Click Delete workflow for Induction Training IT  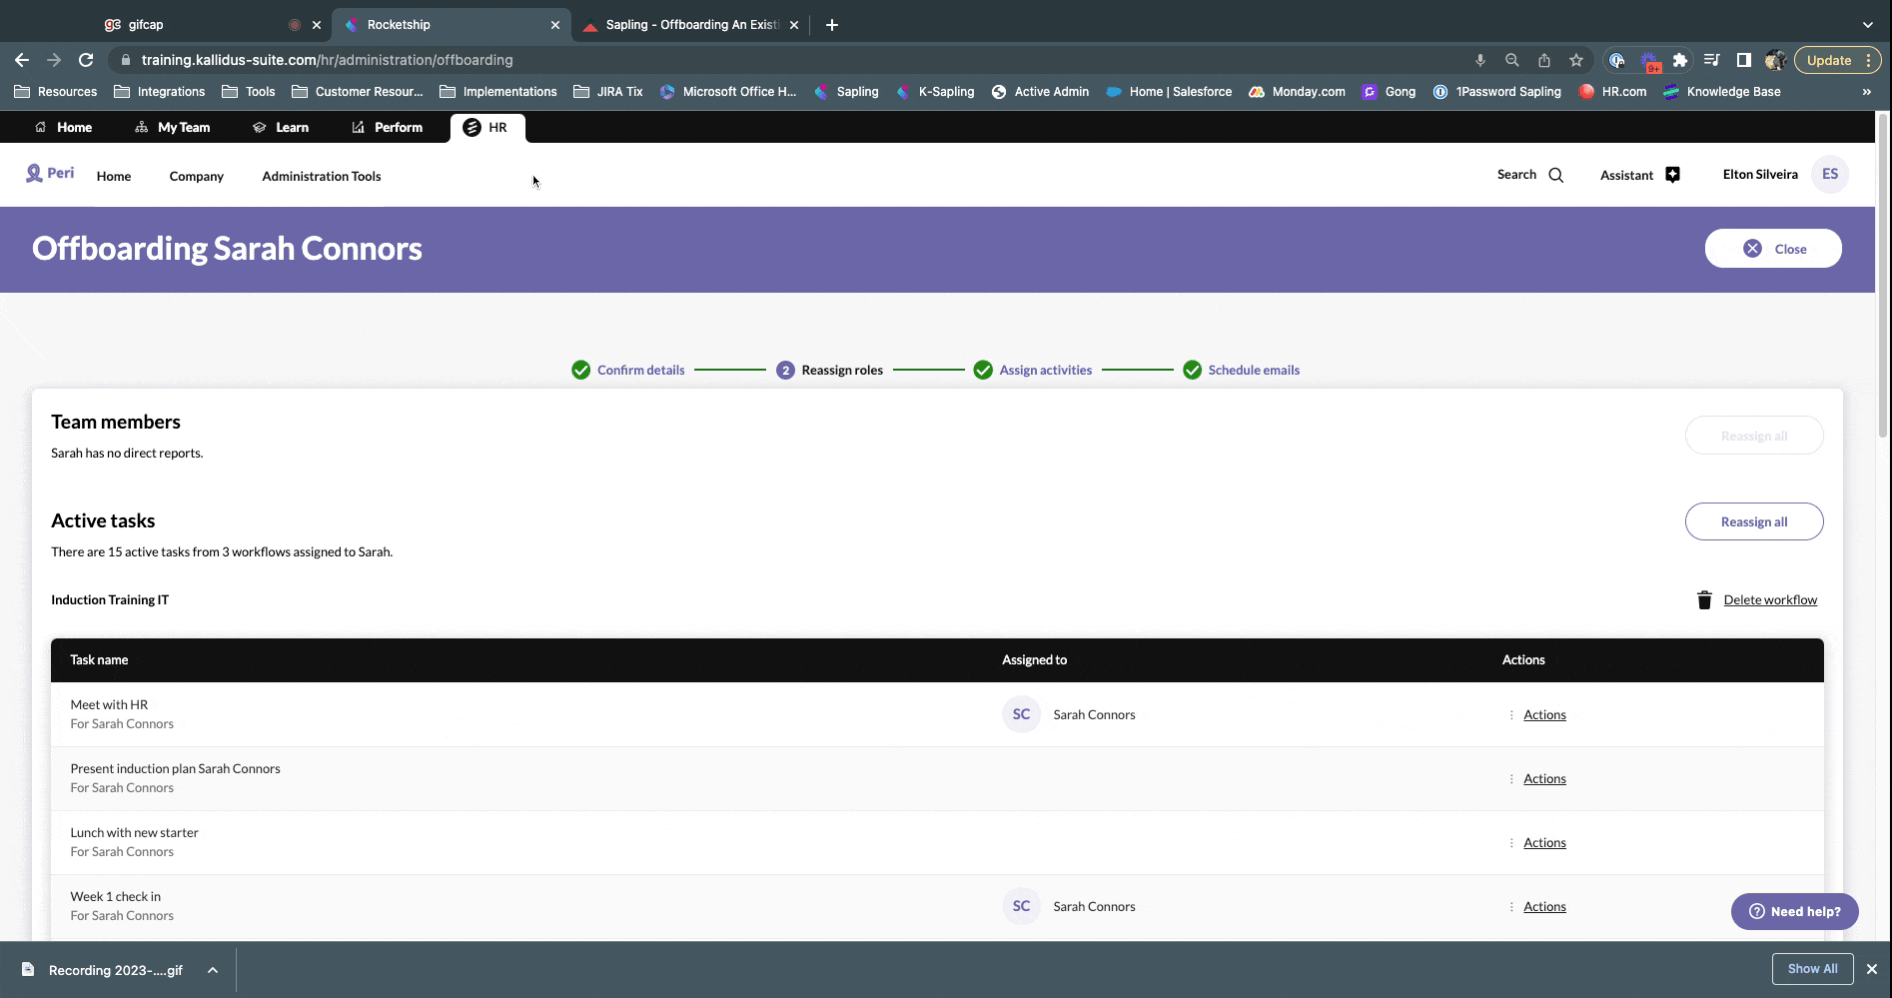click(x=1770, y=600)
